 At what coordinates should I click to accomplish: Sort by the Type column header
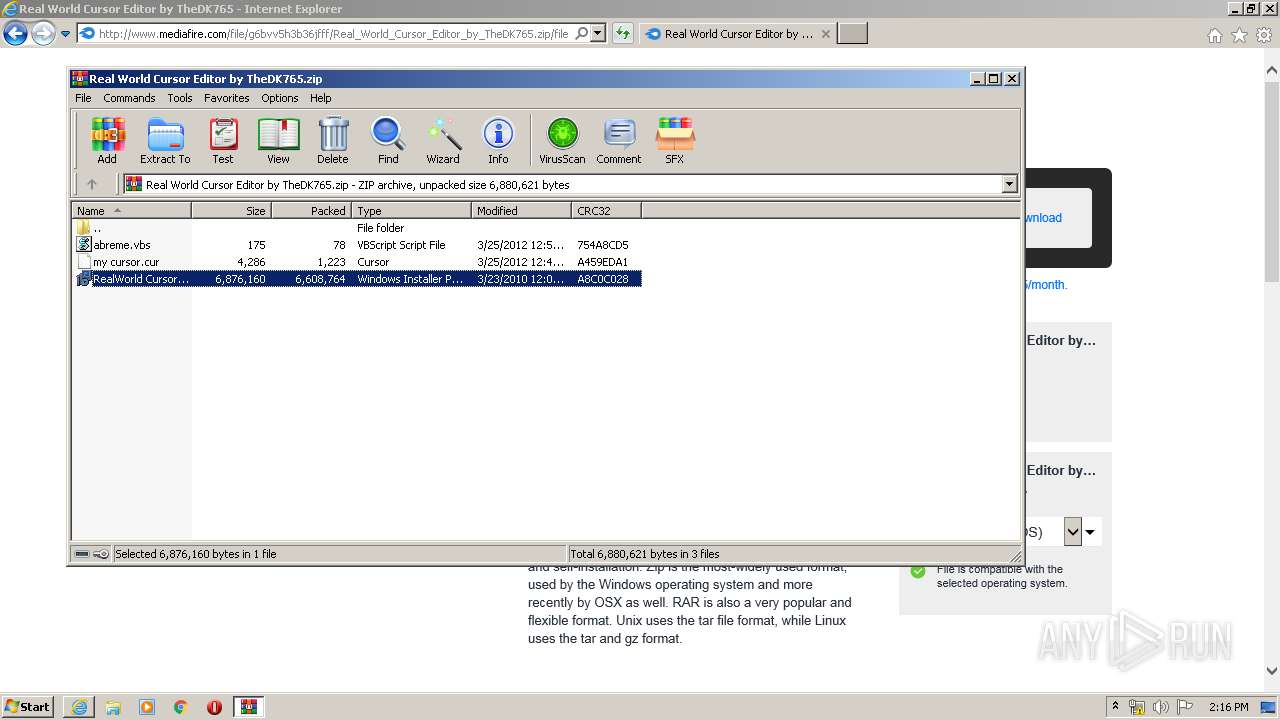point(411,211)
